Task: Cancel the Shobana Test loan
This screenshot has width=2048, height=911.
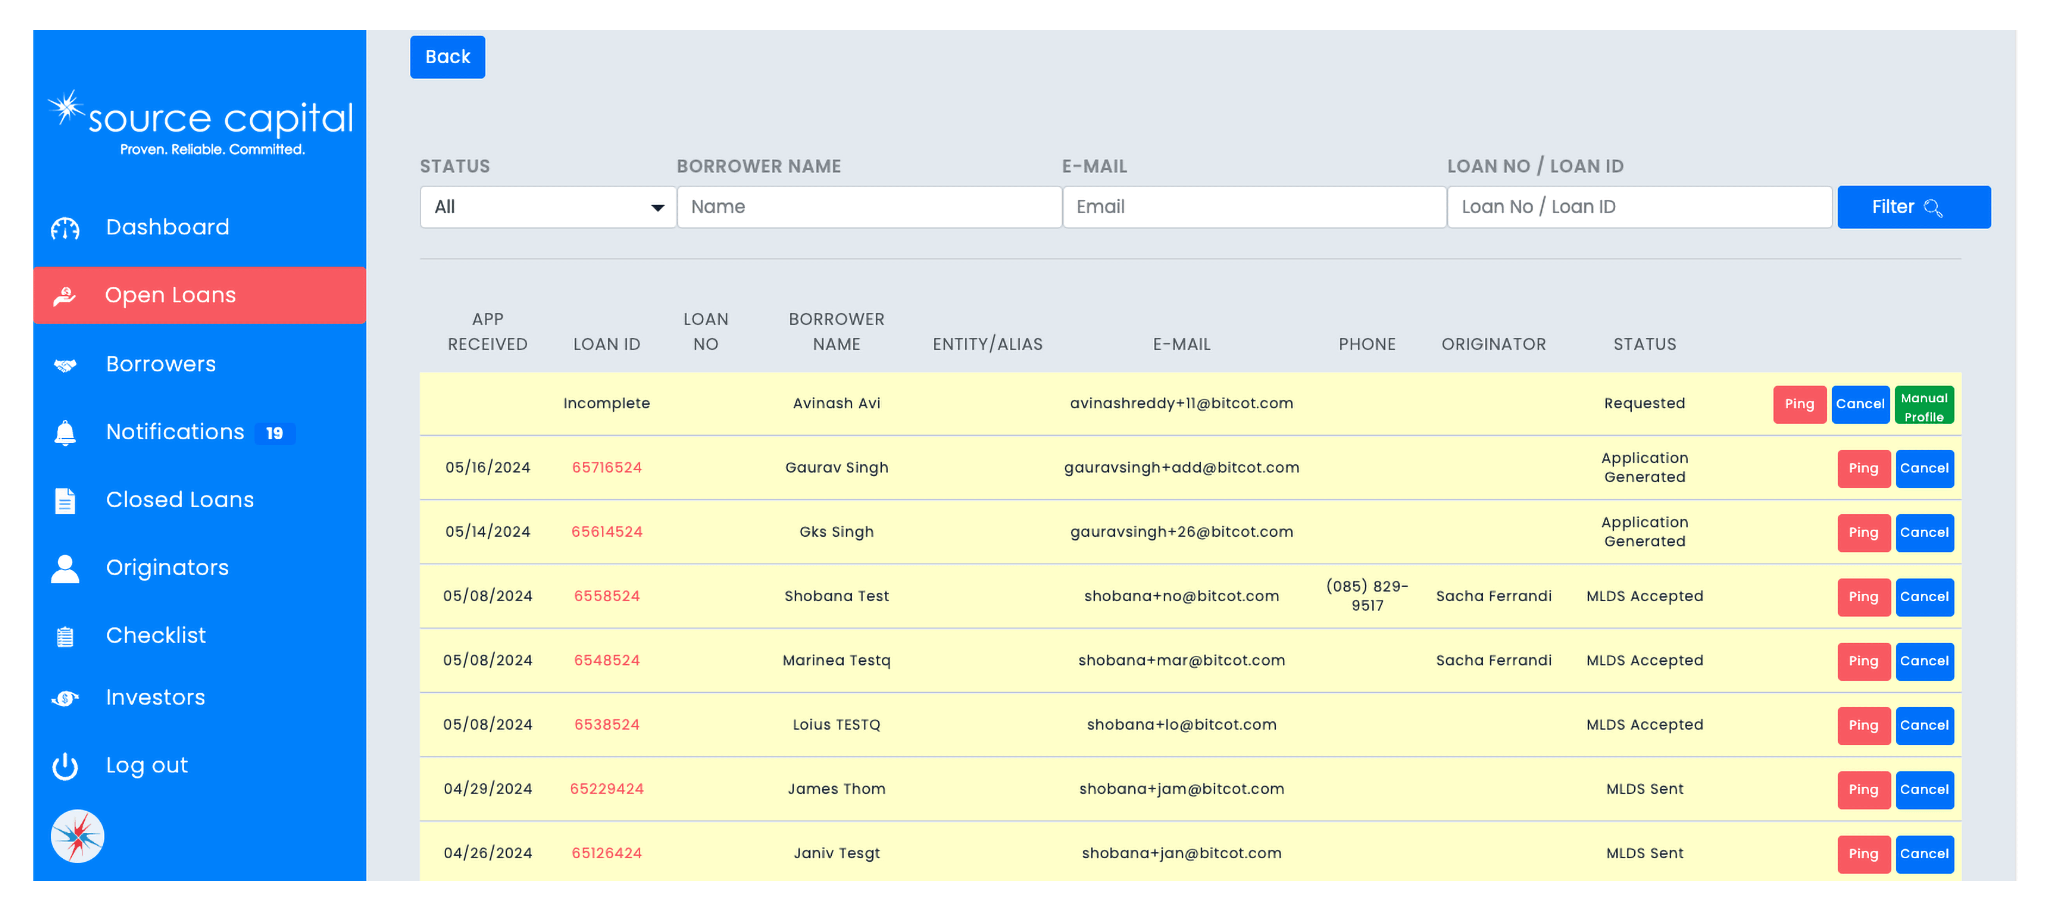Action: (1924, 597)
